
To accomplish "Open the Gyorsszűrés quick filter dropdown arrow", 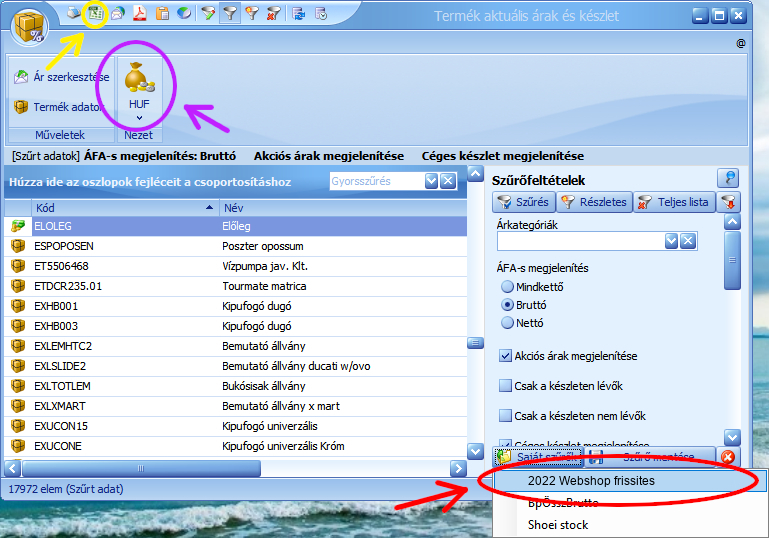I will [x=431, y=181].
